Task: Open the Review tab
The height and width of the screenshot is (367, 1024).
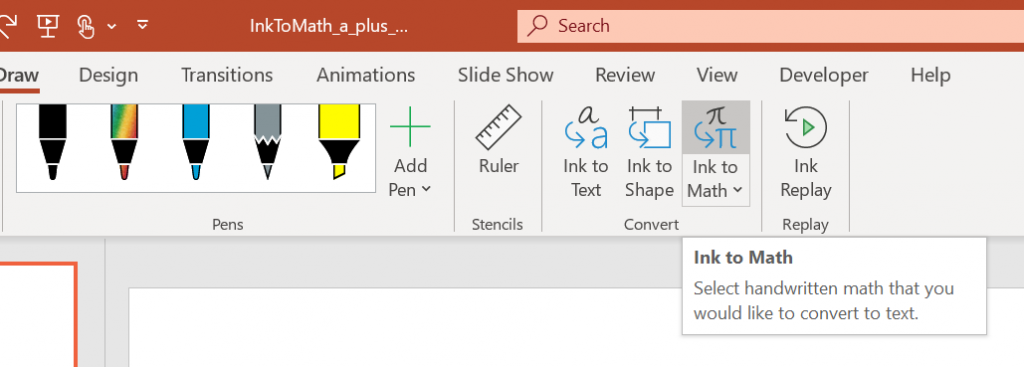Action: [x=625, y=75]
